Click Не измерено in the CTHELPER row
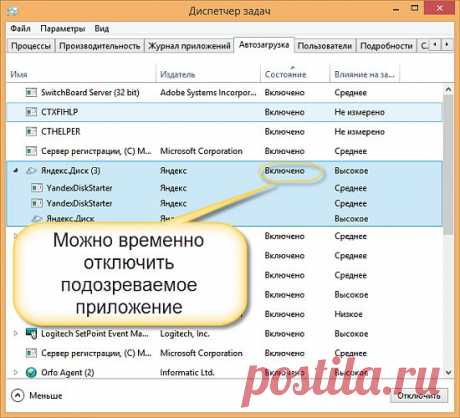 click(359, 132)
